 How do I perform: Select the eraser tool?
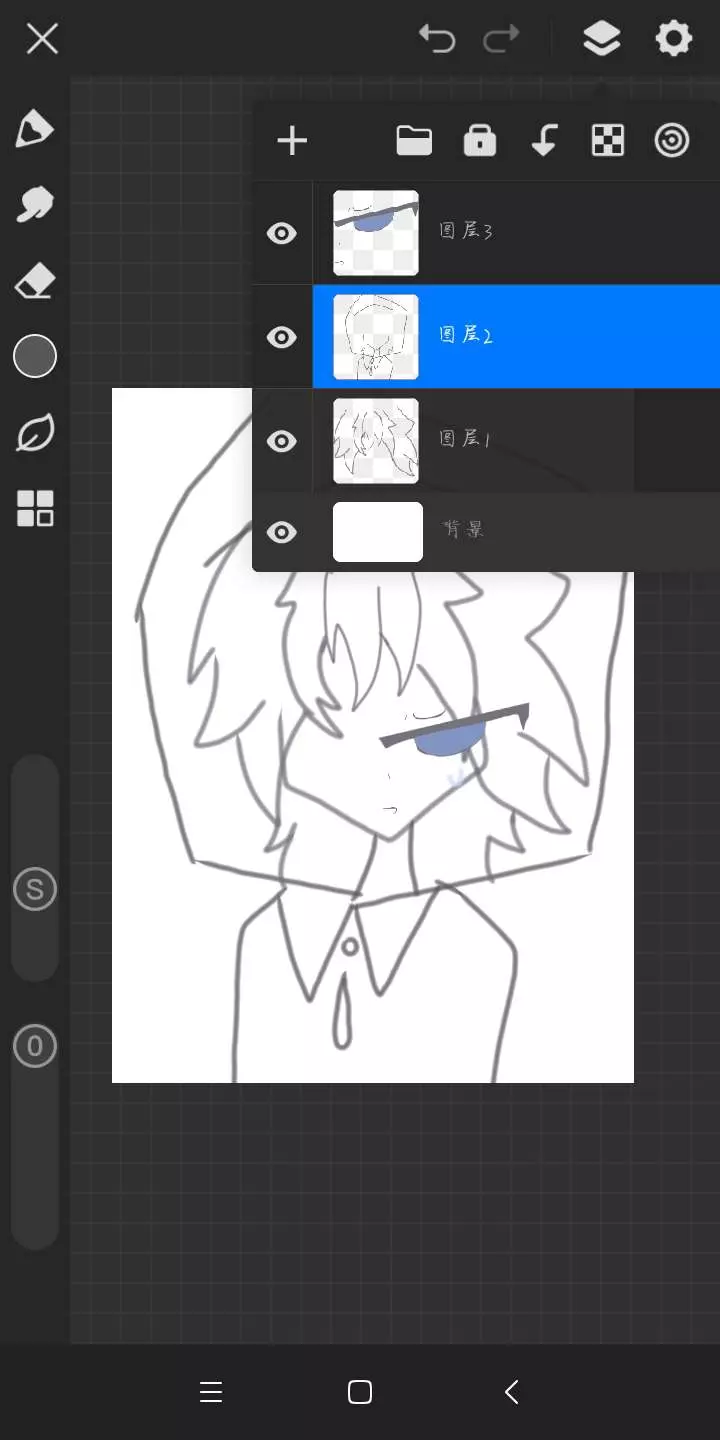(34, 282)
